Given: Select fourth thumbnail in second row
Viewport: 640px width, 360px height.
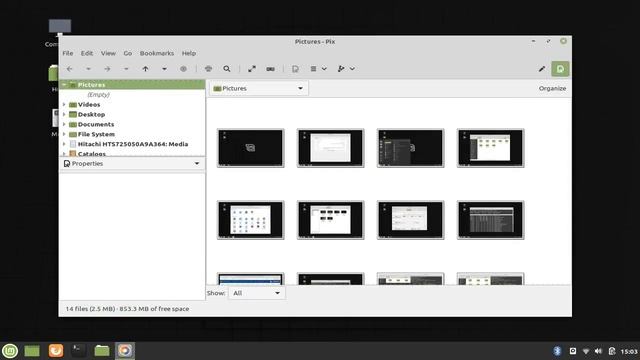Looking at the screenshot, I should tap(491, 220).
